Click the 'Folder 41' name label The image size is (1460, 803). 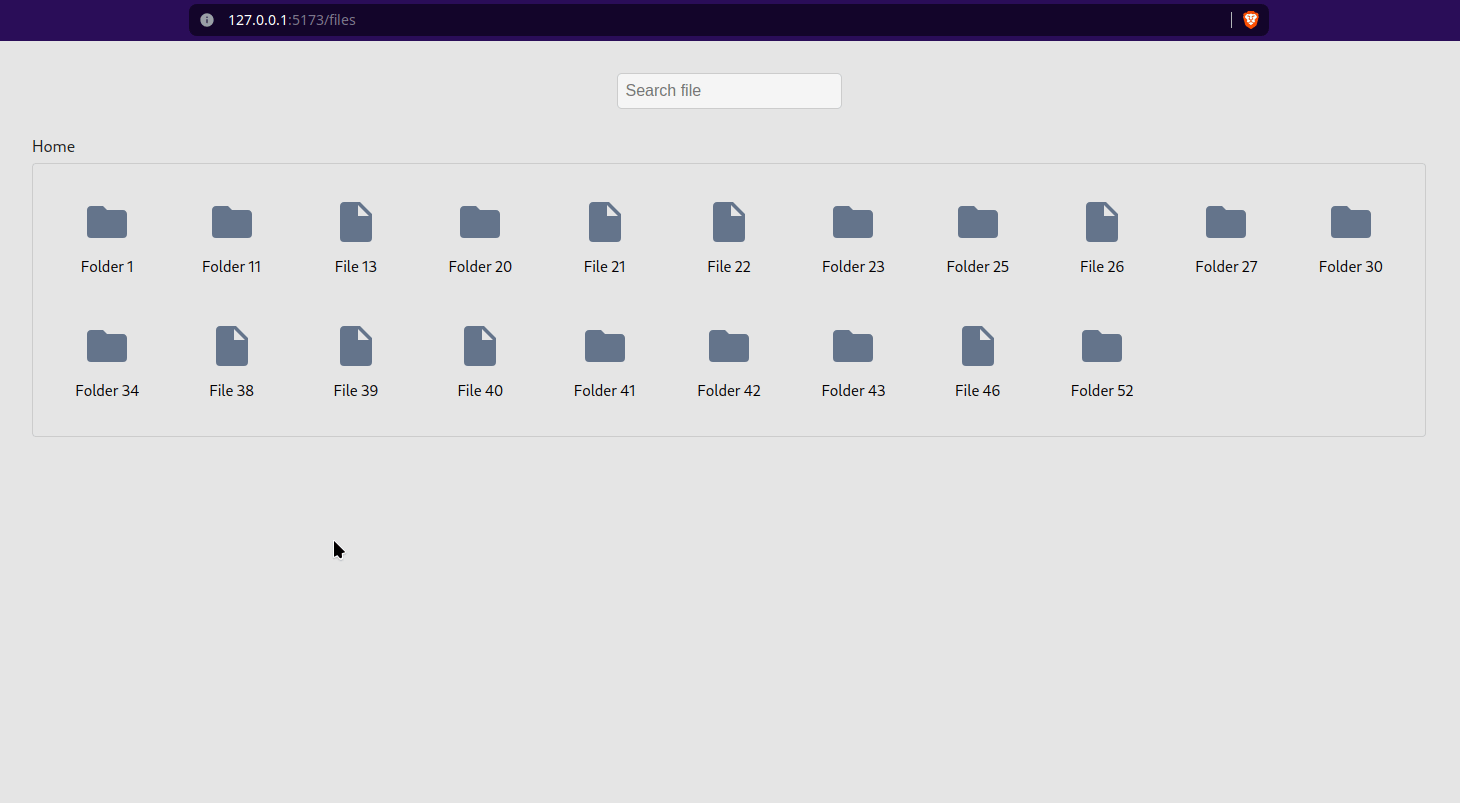pos(605,391)
